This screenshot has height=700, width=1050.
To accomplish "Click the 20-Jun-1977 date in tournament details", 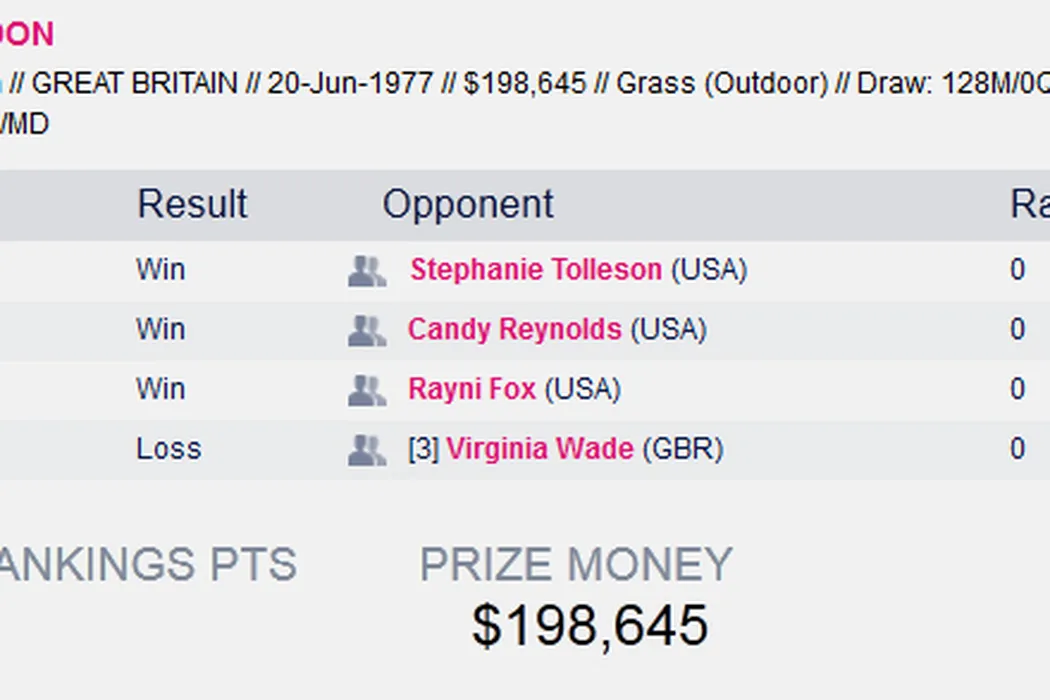I will (x=350, y=83).
